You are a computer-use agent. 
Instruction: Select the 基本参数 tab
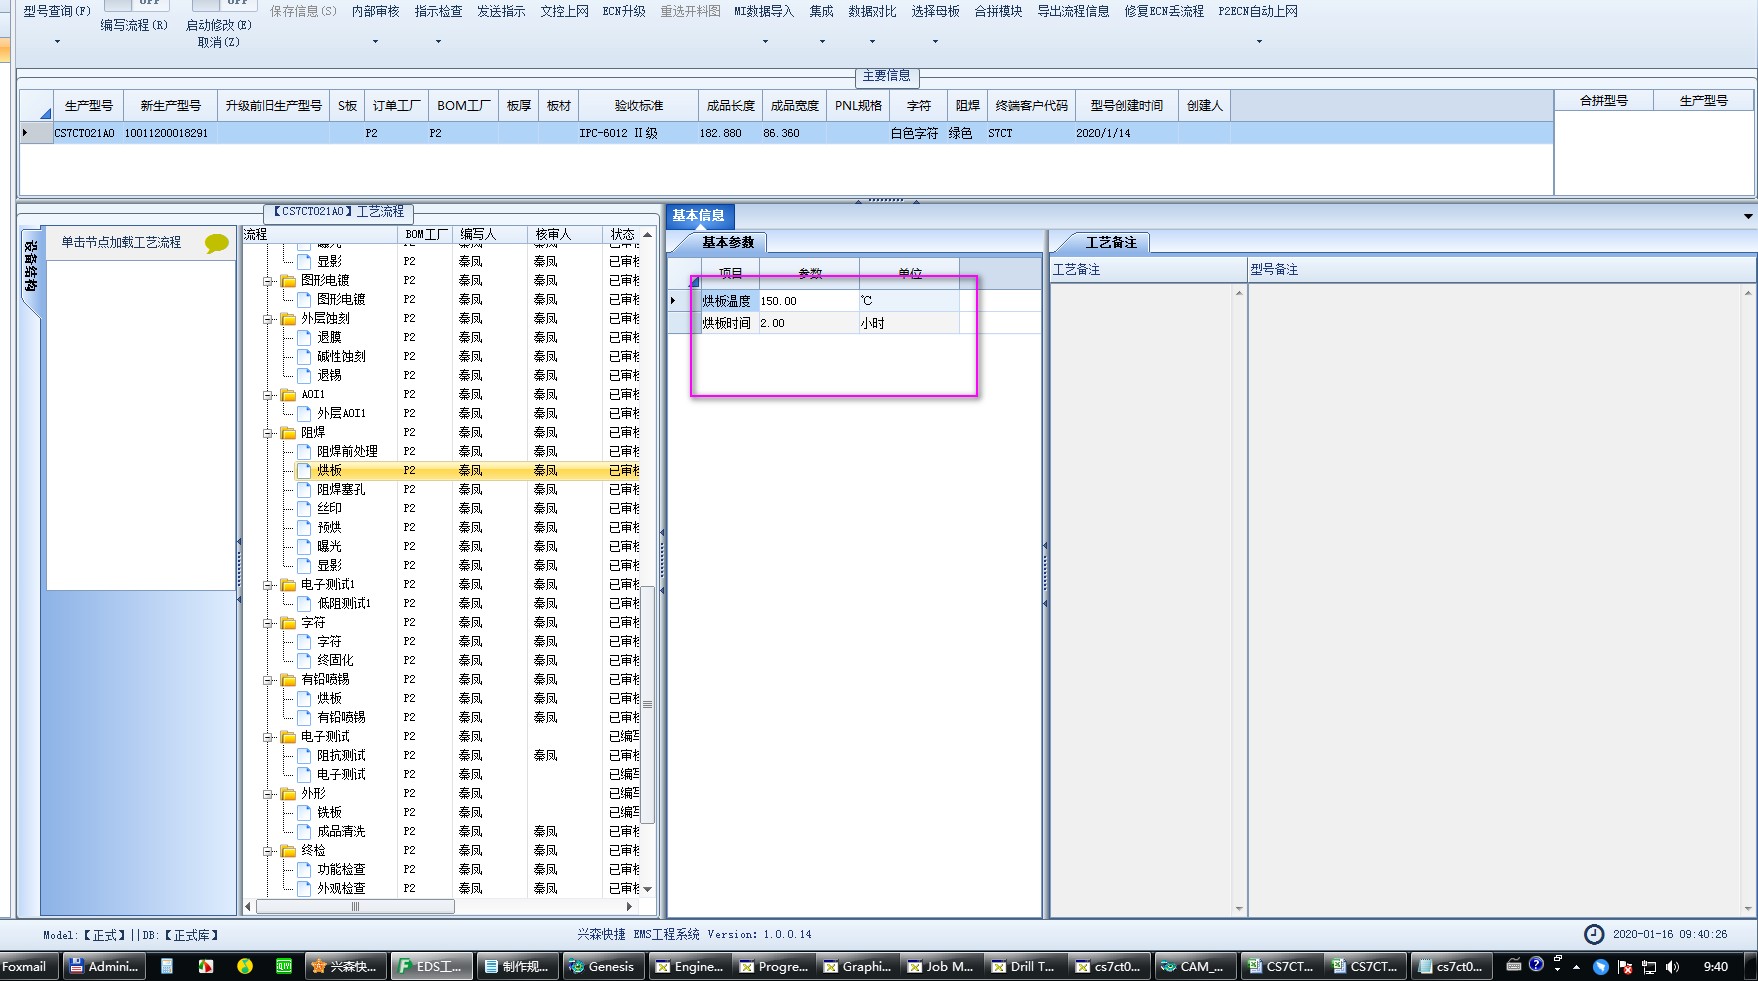point(727,242)
